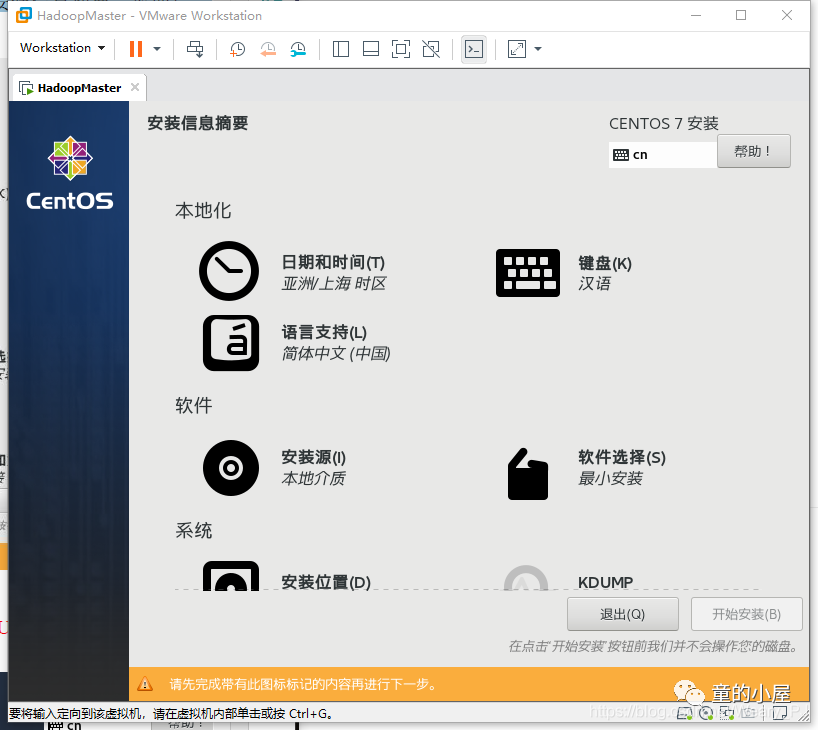818x730 pixels.
Task: Click the 开始安装(B) begin installation button
Action: (x=747, y=614)
